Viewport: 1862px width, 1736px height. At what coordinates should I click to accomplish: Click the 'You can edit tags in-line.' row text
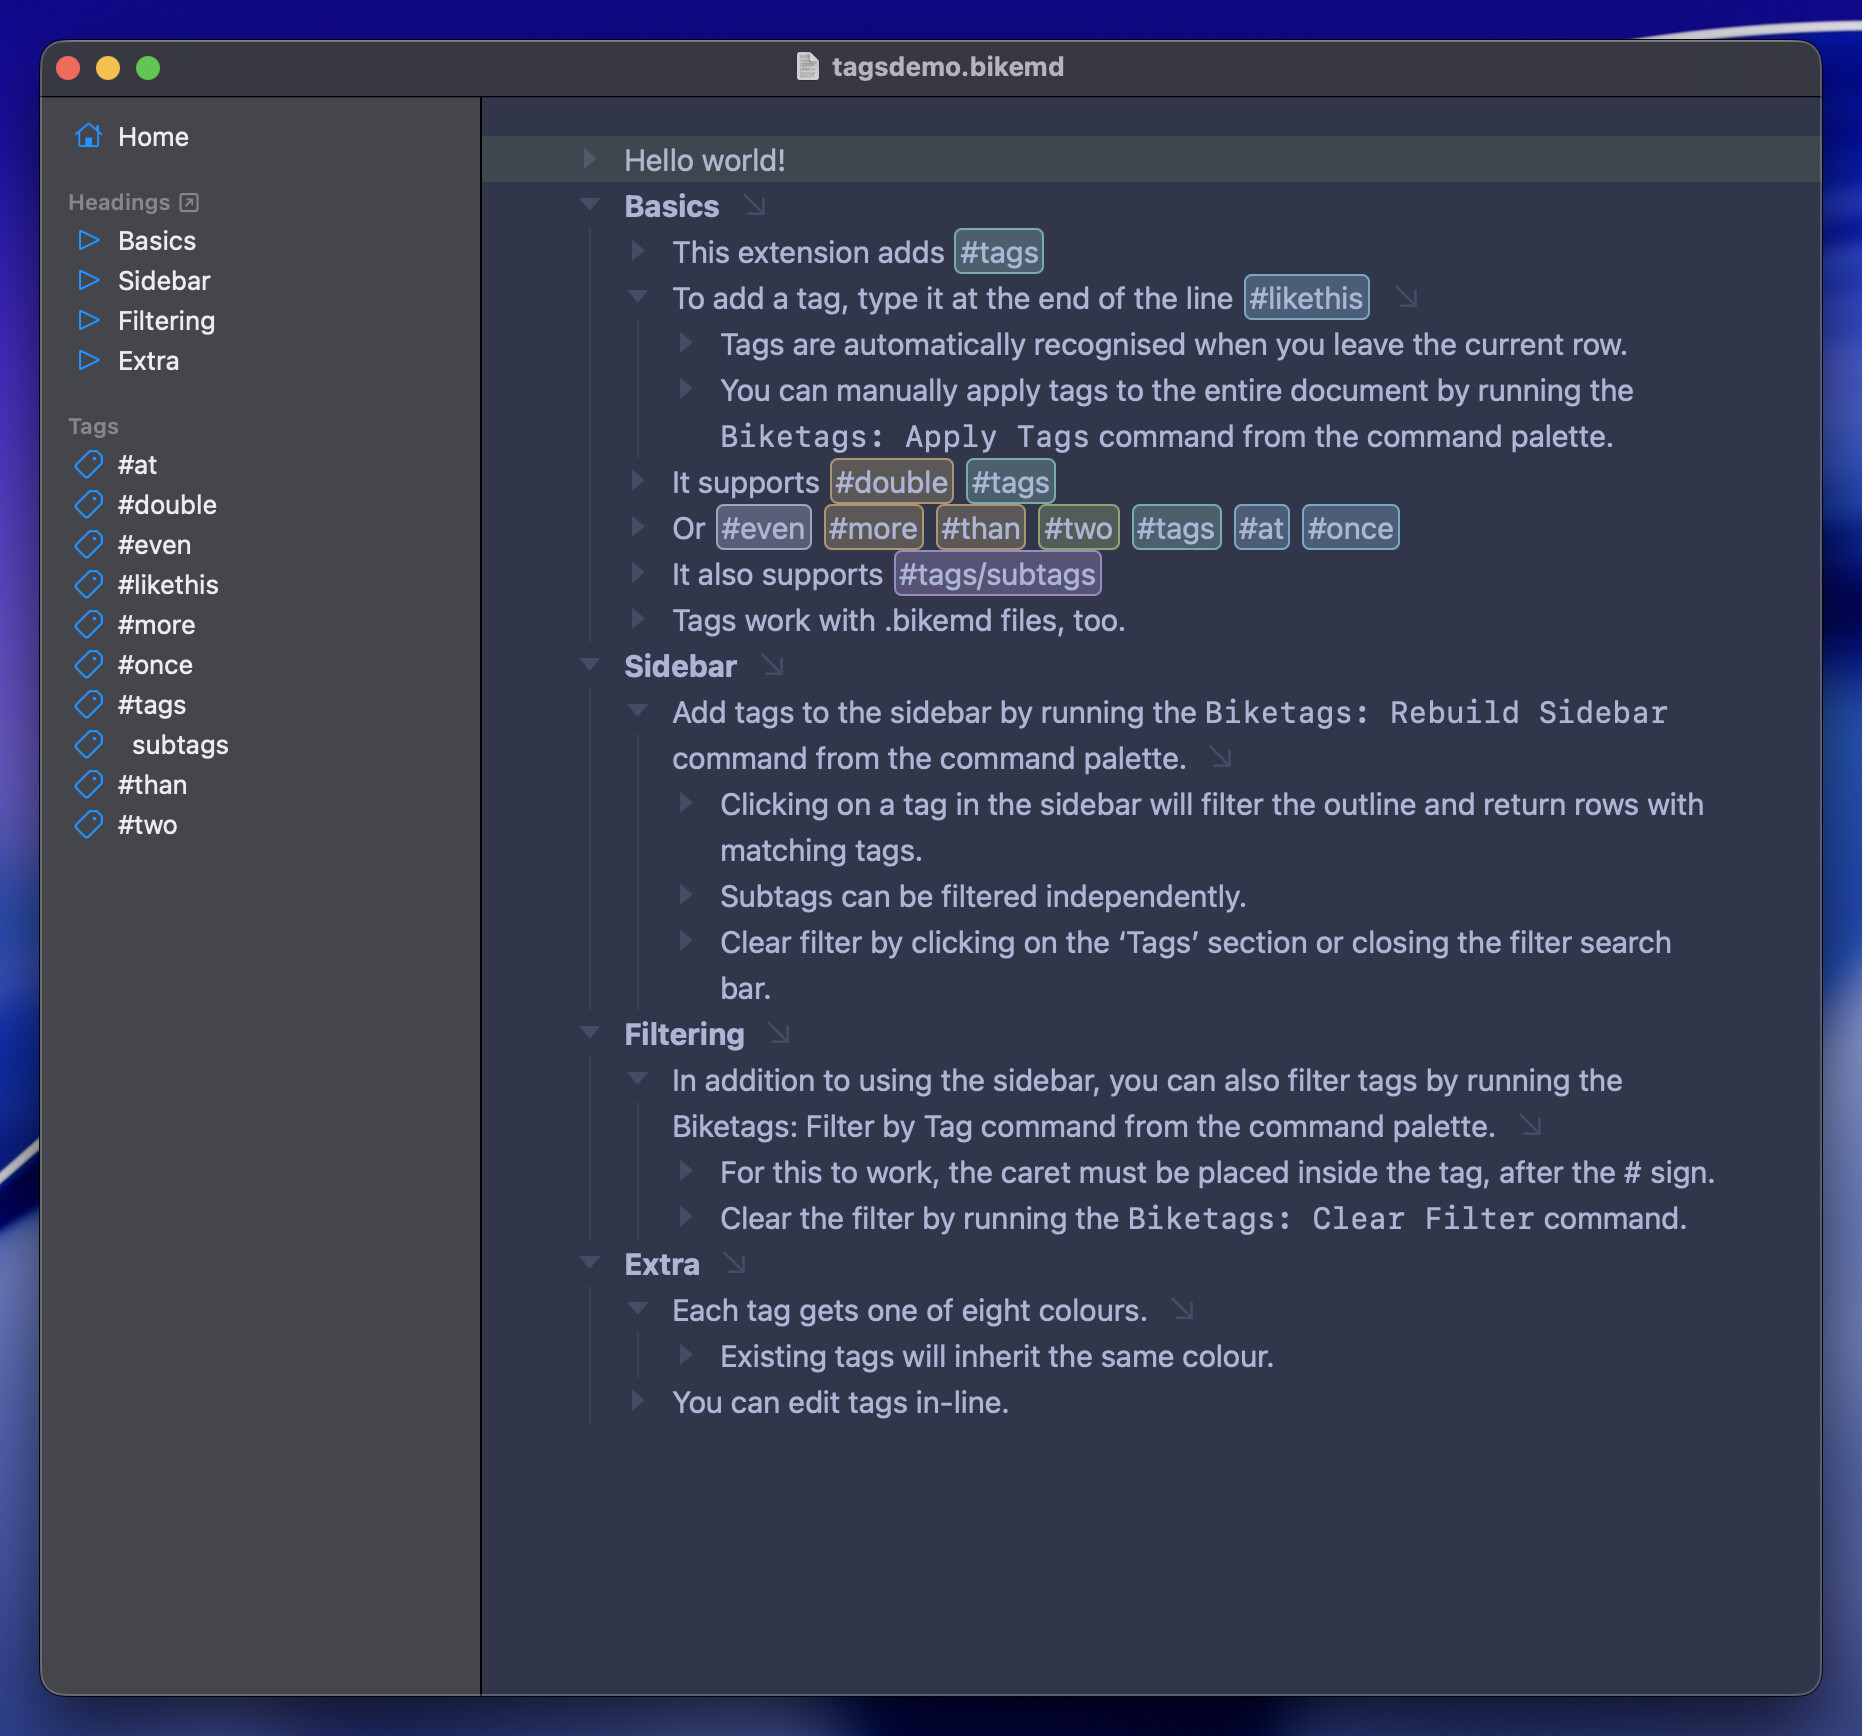point(840,1402)
